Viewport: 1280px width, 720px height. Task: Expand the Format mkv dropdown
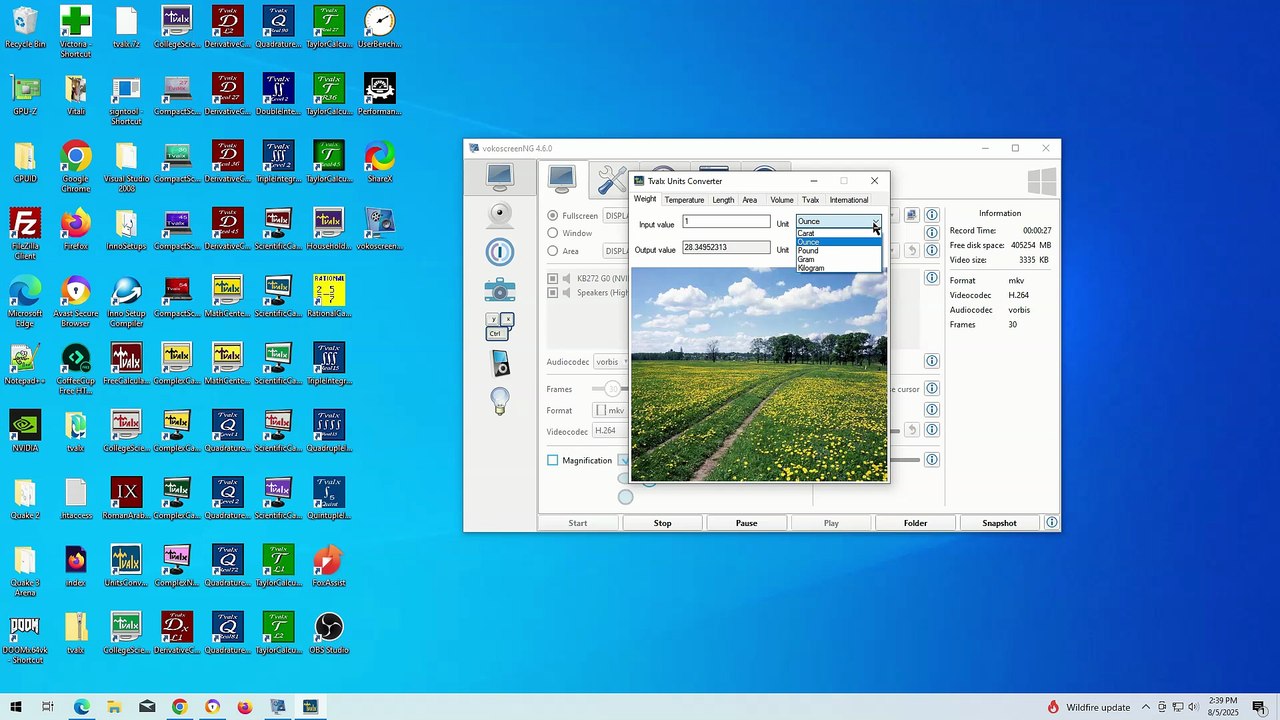pos(611,410)
